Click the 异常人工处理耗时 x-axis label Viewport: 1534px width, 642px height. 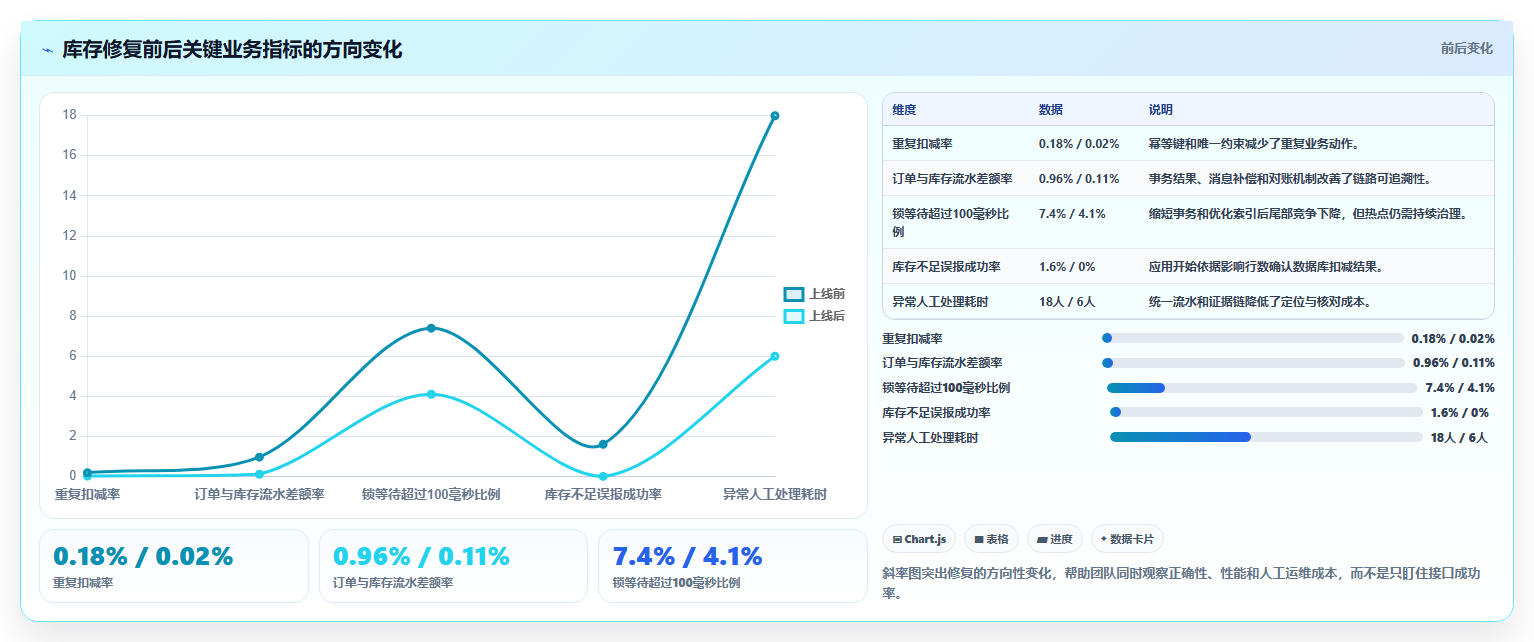point(775,495)
